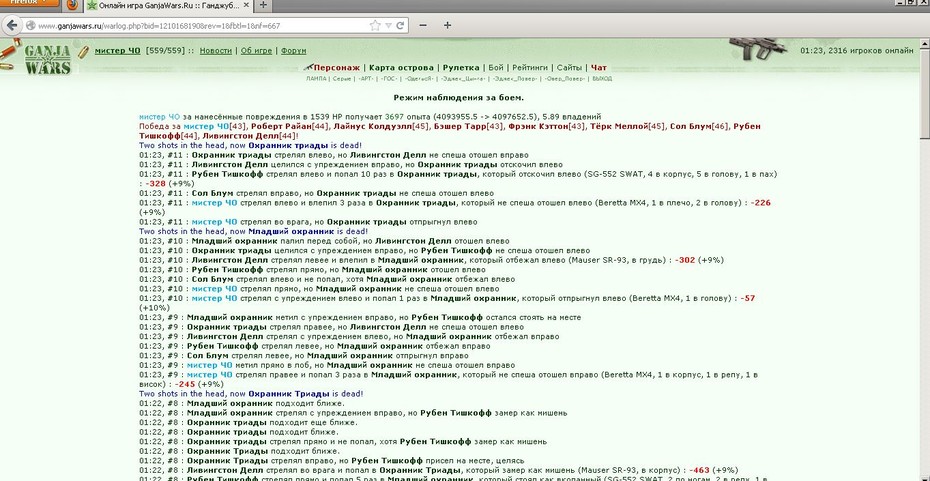Open Роберт Райан in victory line
This screenshot has width=930, height=481.
click(x=279, y=126)
